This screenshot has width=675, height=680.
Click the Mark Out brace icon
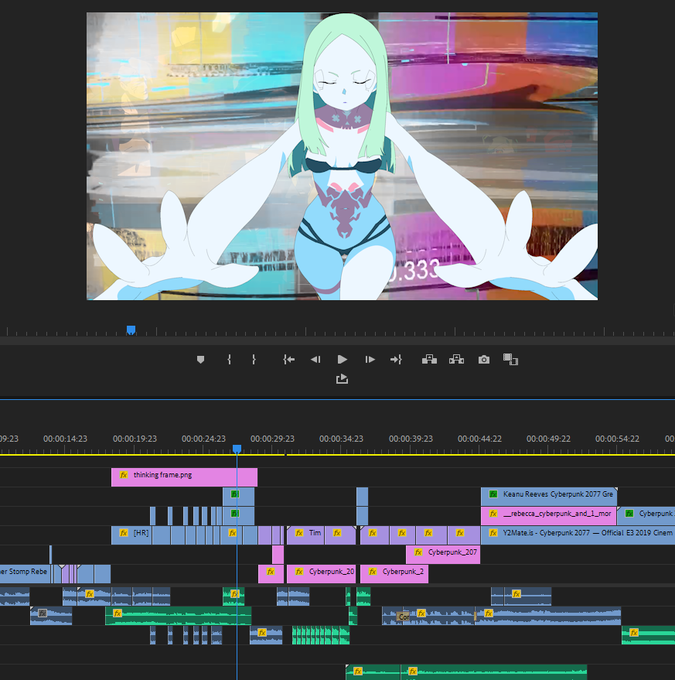254,360
